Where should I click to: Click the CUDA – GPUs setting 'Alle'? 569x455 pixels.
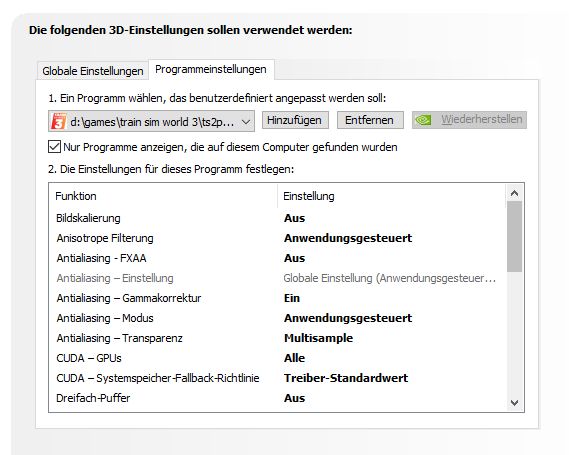pyautogui.click(x=294, y=358)
